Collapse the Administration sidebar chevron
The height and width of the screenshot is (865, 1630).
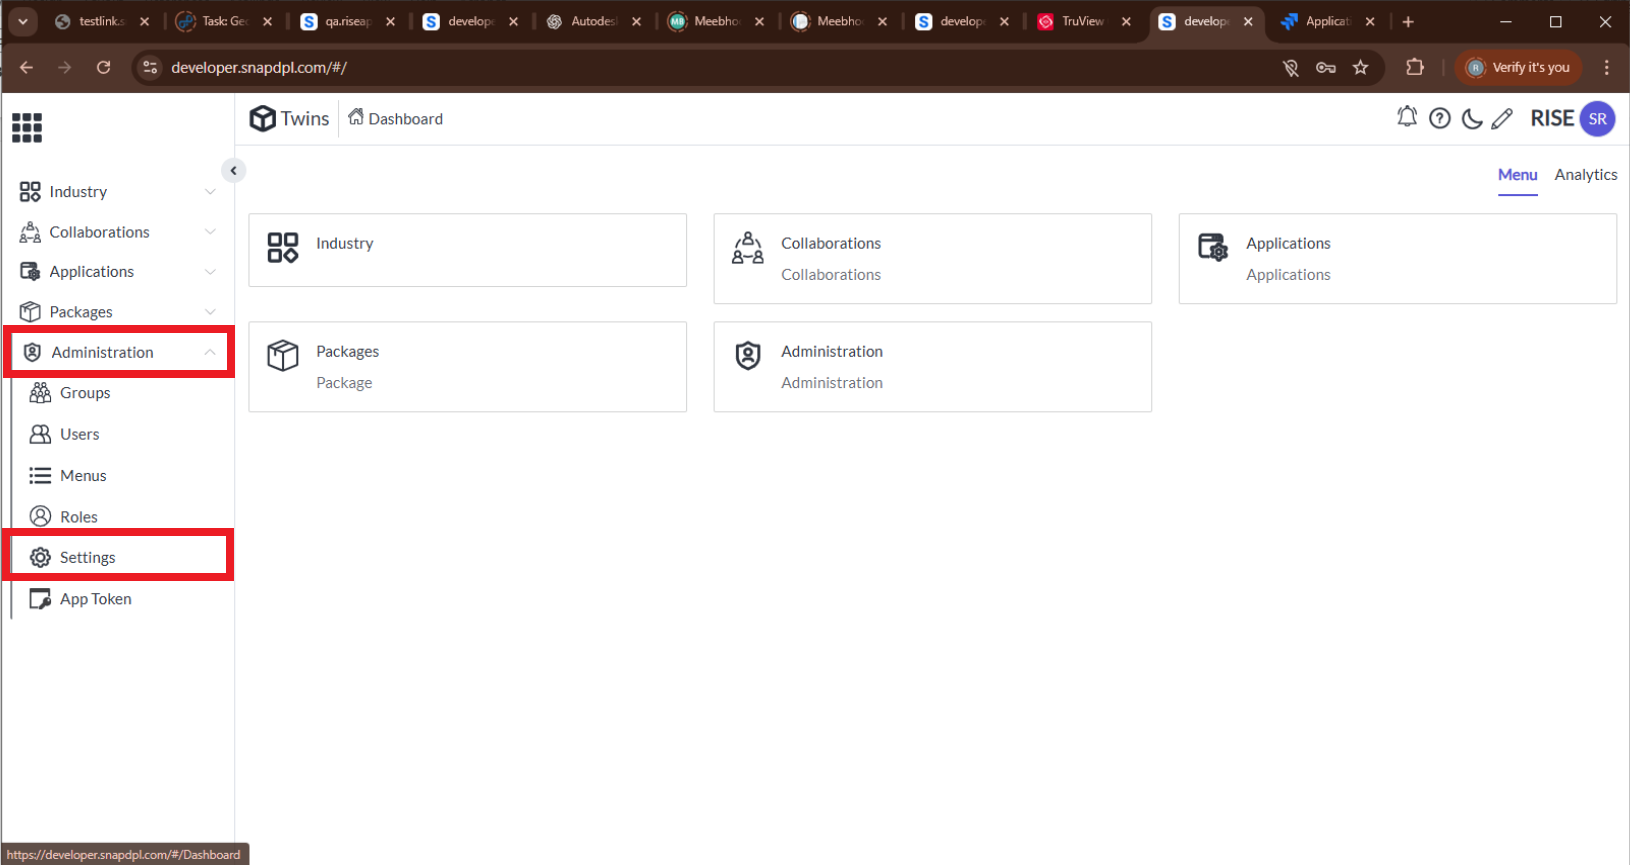pos(210,352)
